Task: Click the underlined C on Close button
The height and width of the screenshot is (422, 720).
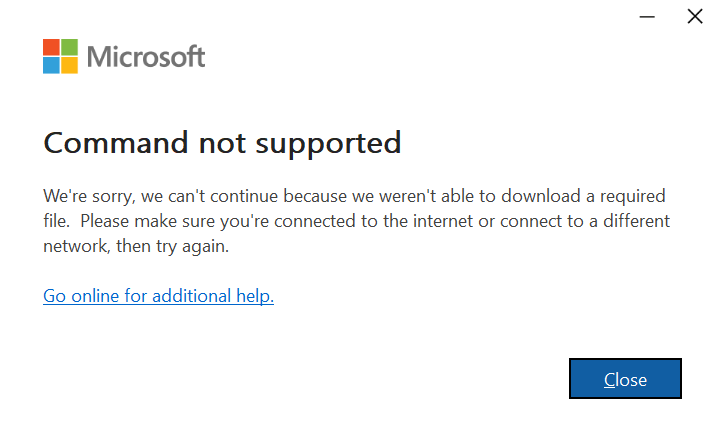Action: click(609, 380)
